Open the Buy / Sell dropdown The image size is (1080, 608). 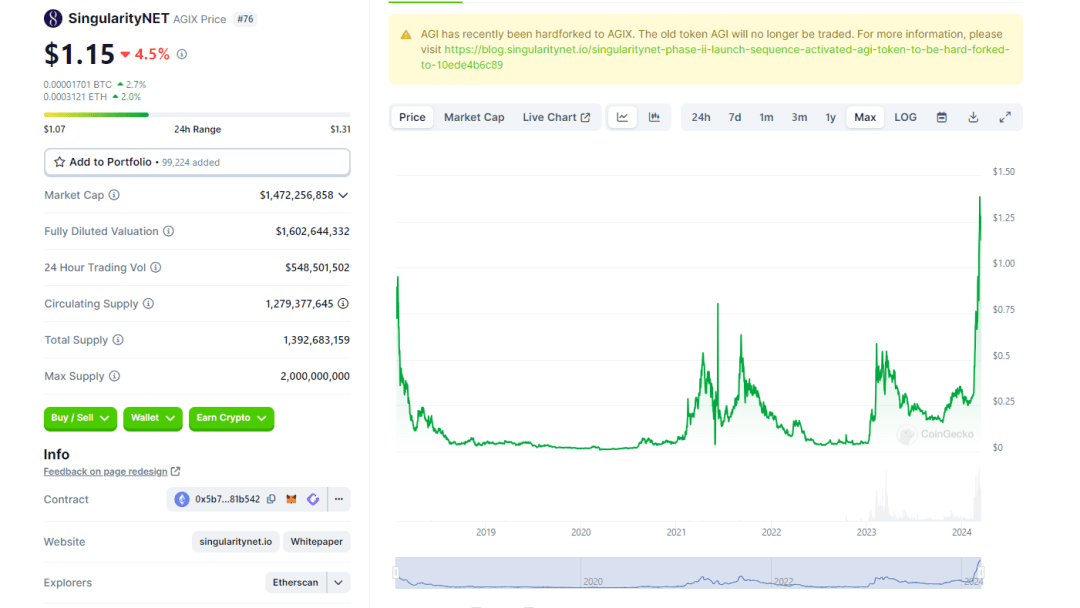80,418
